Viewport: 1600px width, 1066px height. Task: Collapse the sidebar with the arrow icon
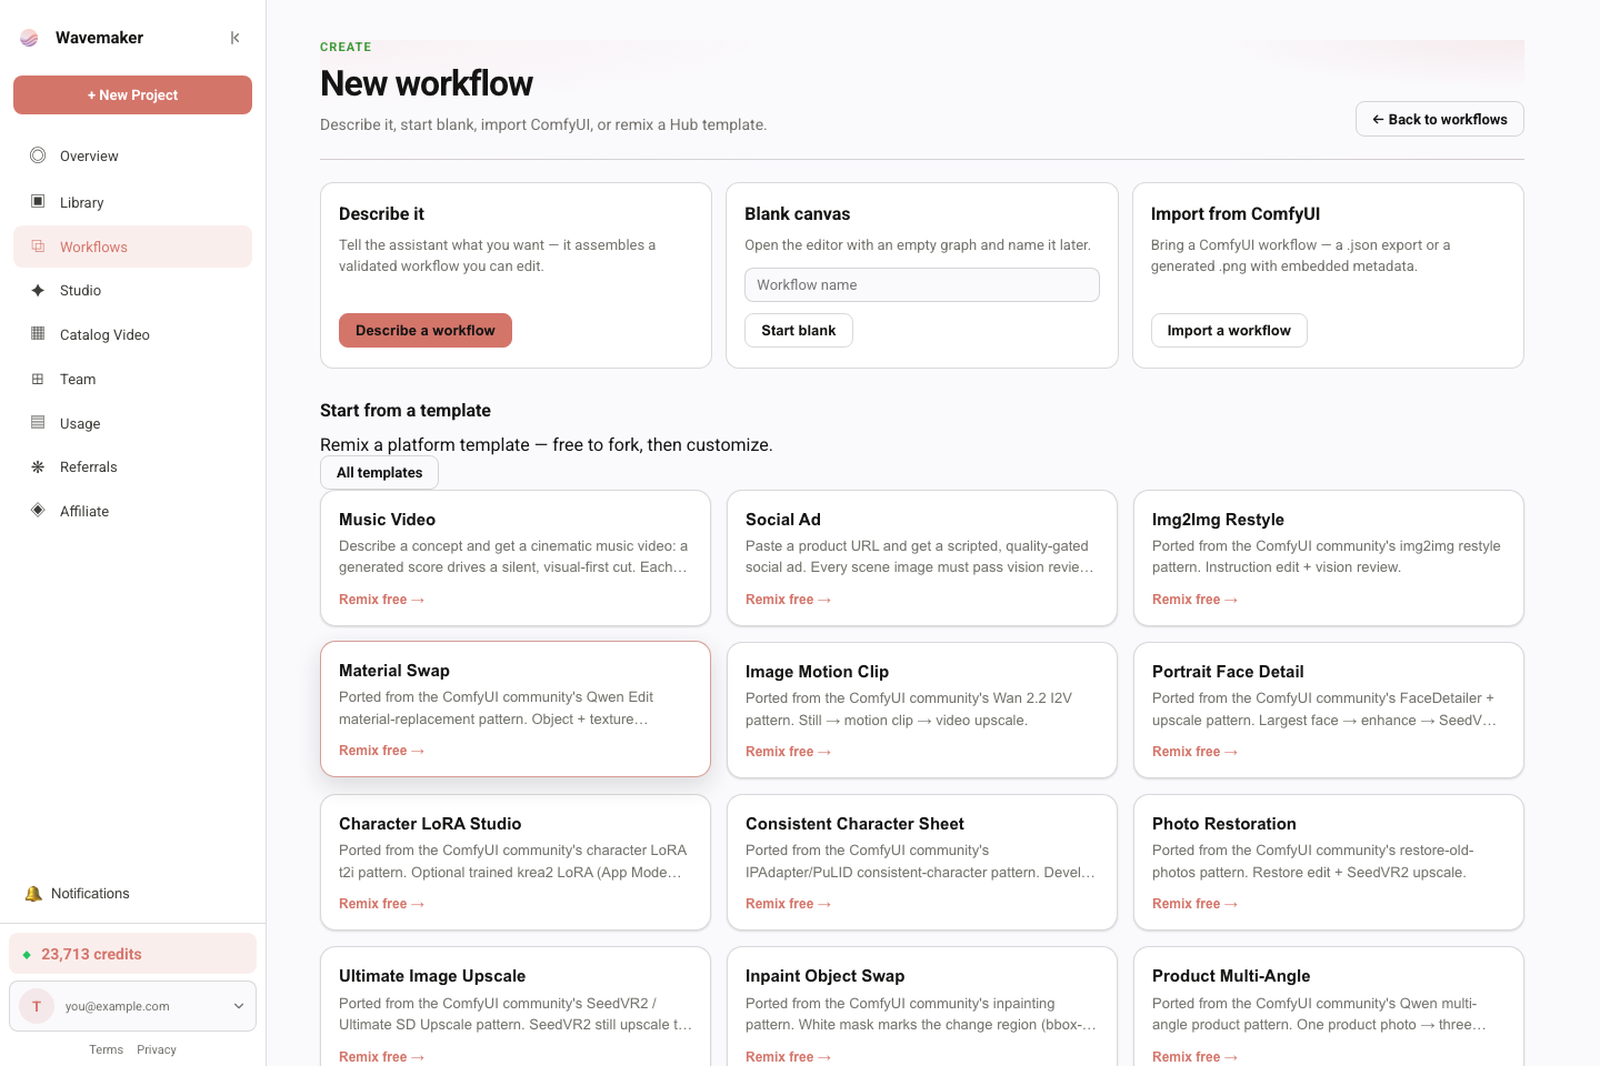(235, 38)
